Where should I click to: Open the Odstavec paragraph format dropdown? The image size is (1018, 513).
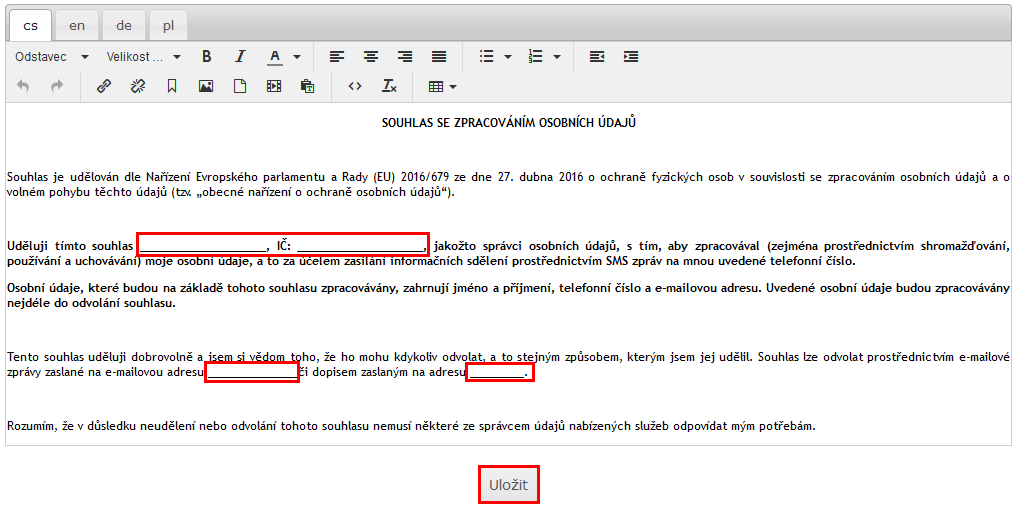(52, 57)
